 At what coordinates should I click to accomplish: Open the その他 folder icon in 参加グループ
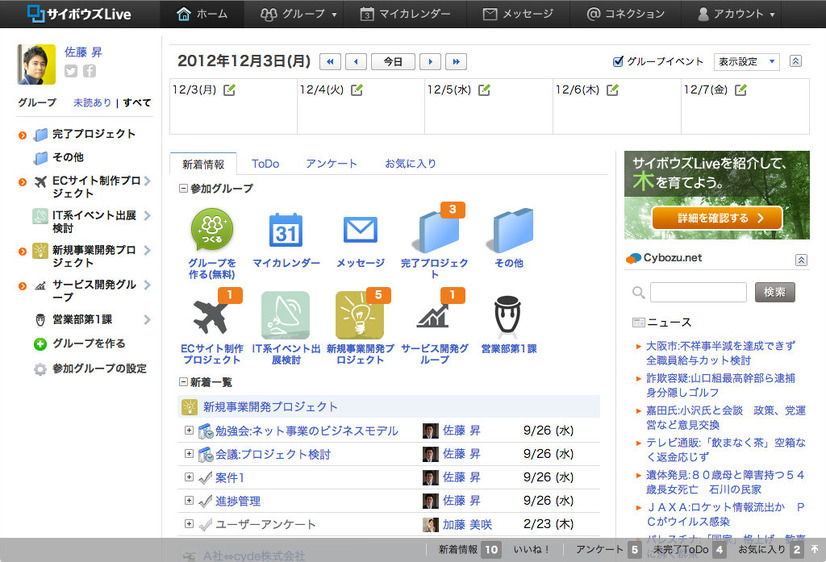(x=510, y=230)
